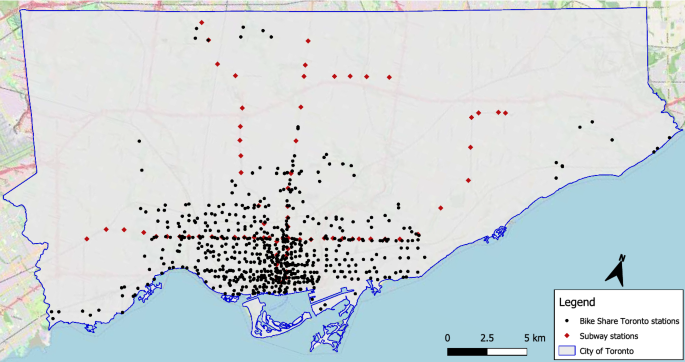Click the "5 km" scale label
685x362 pixels.
coord(535,338)
